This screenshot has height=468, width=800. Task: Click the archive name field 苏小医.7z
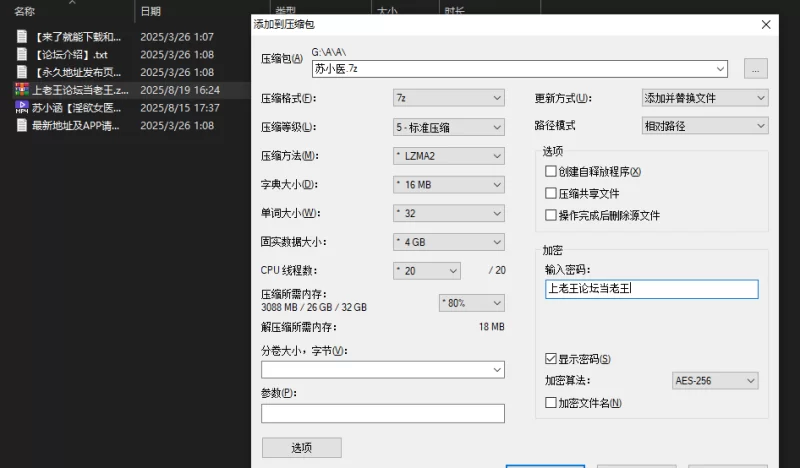point(519,69)
